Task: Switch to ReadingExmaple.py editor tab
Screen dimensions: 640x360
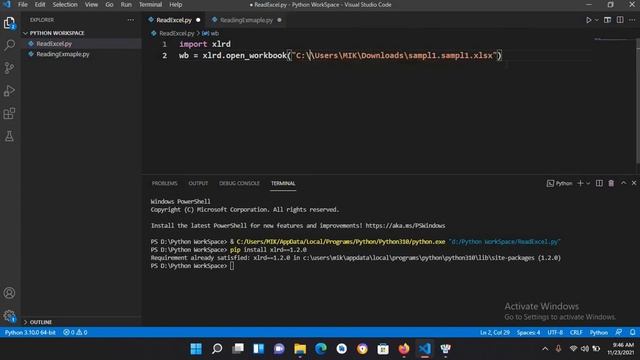Action: click(x=246, y=20)
